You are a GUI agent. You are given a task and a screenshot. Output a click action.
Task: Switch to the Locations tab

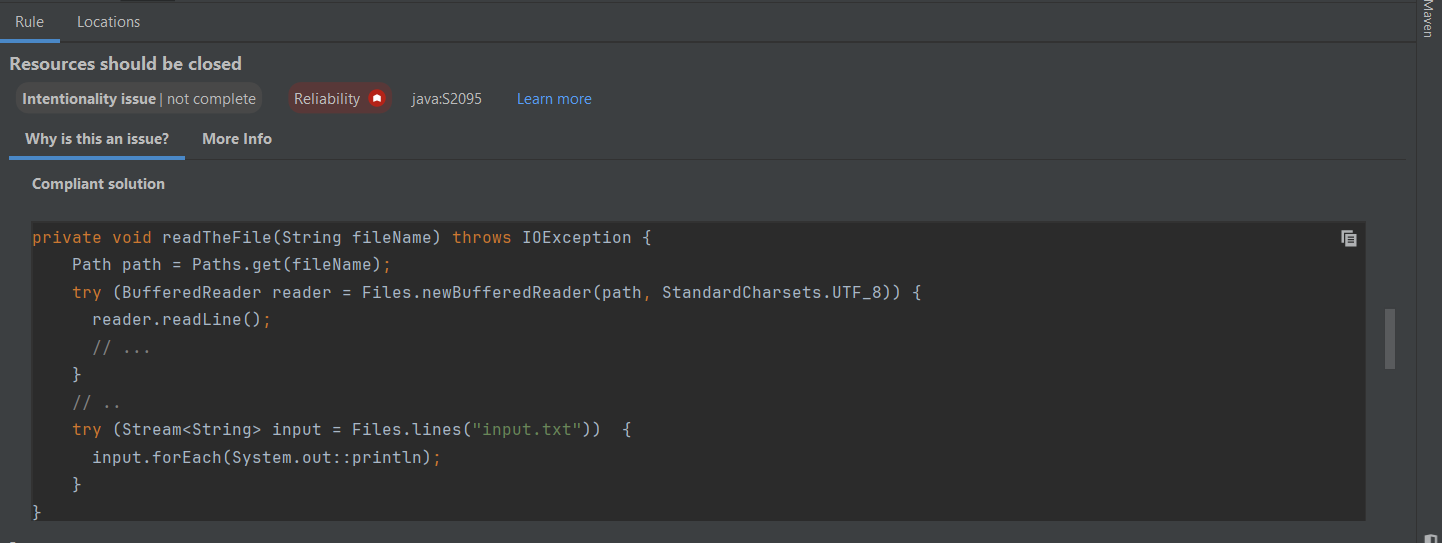pos(109,21)
